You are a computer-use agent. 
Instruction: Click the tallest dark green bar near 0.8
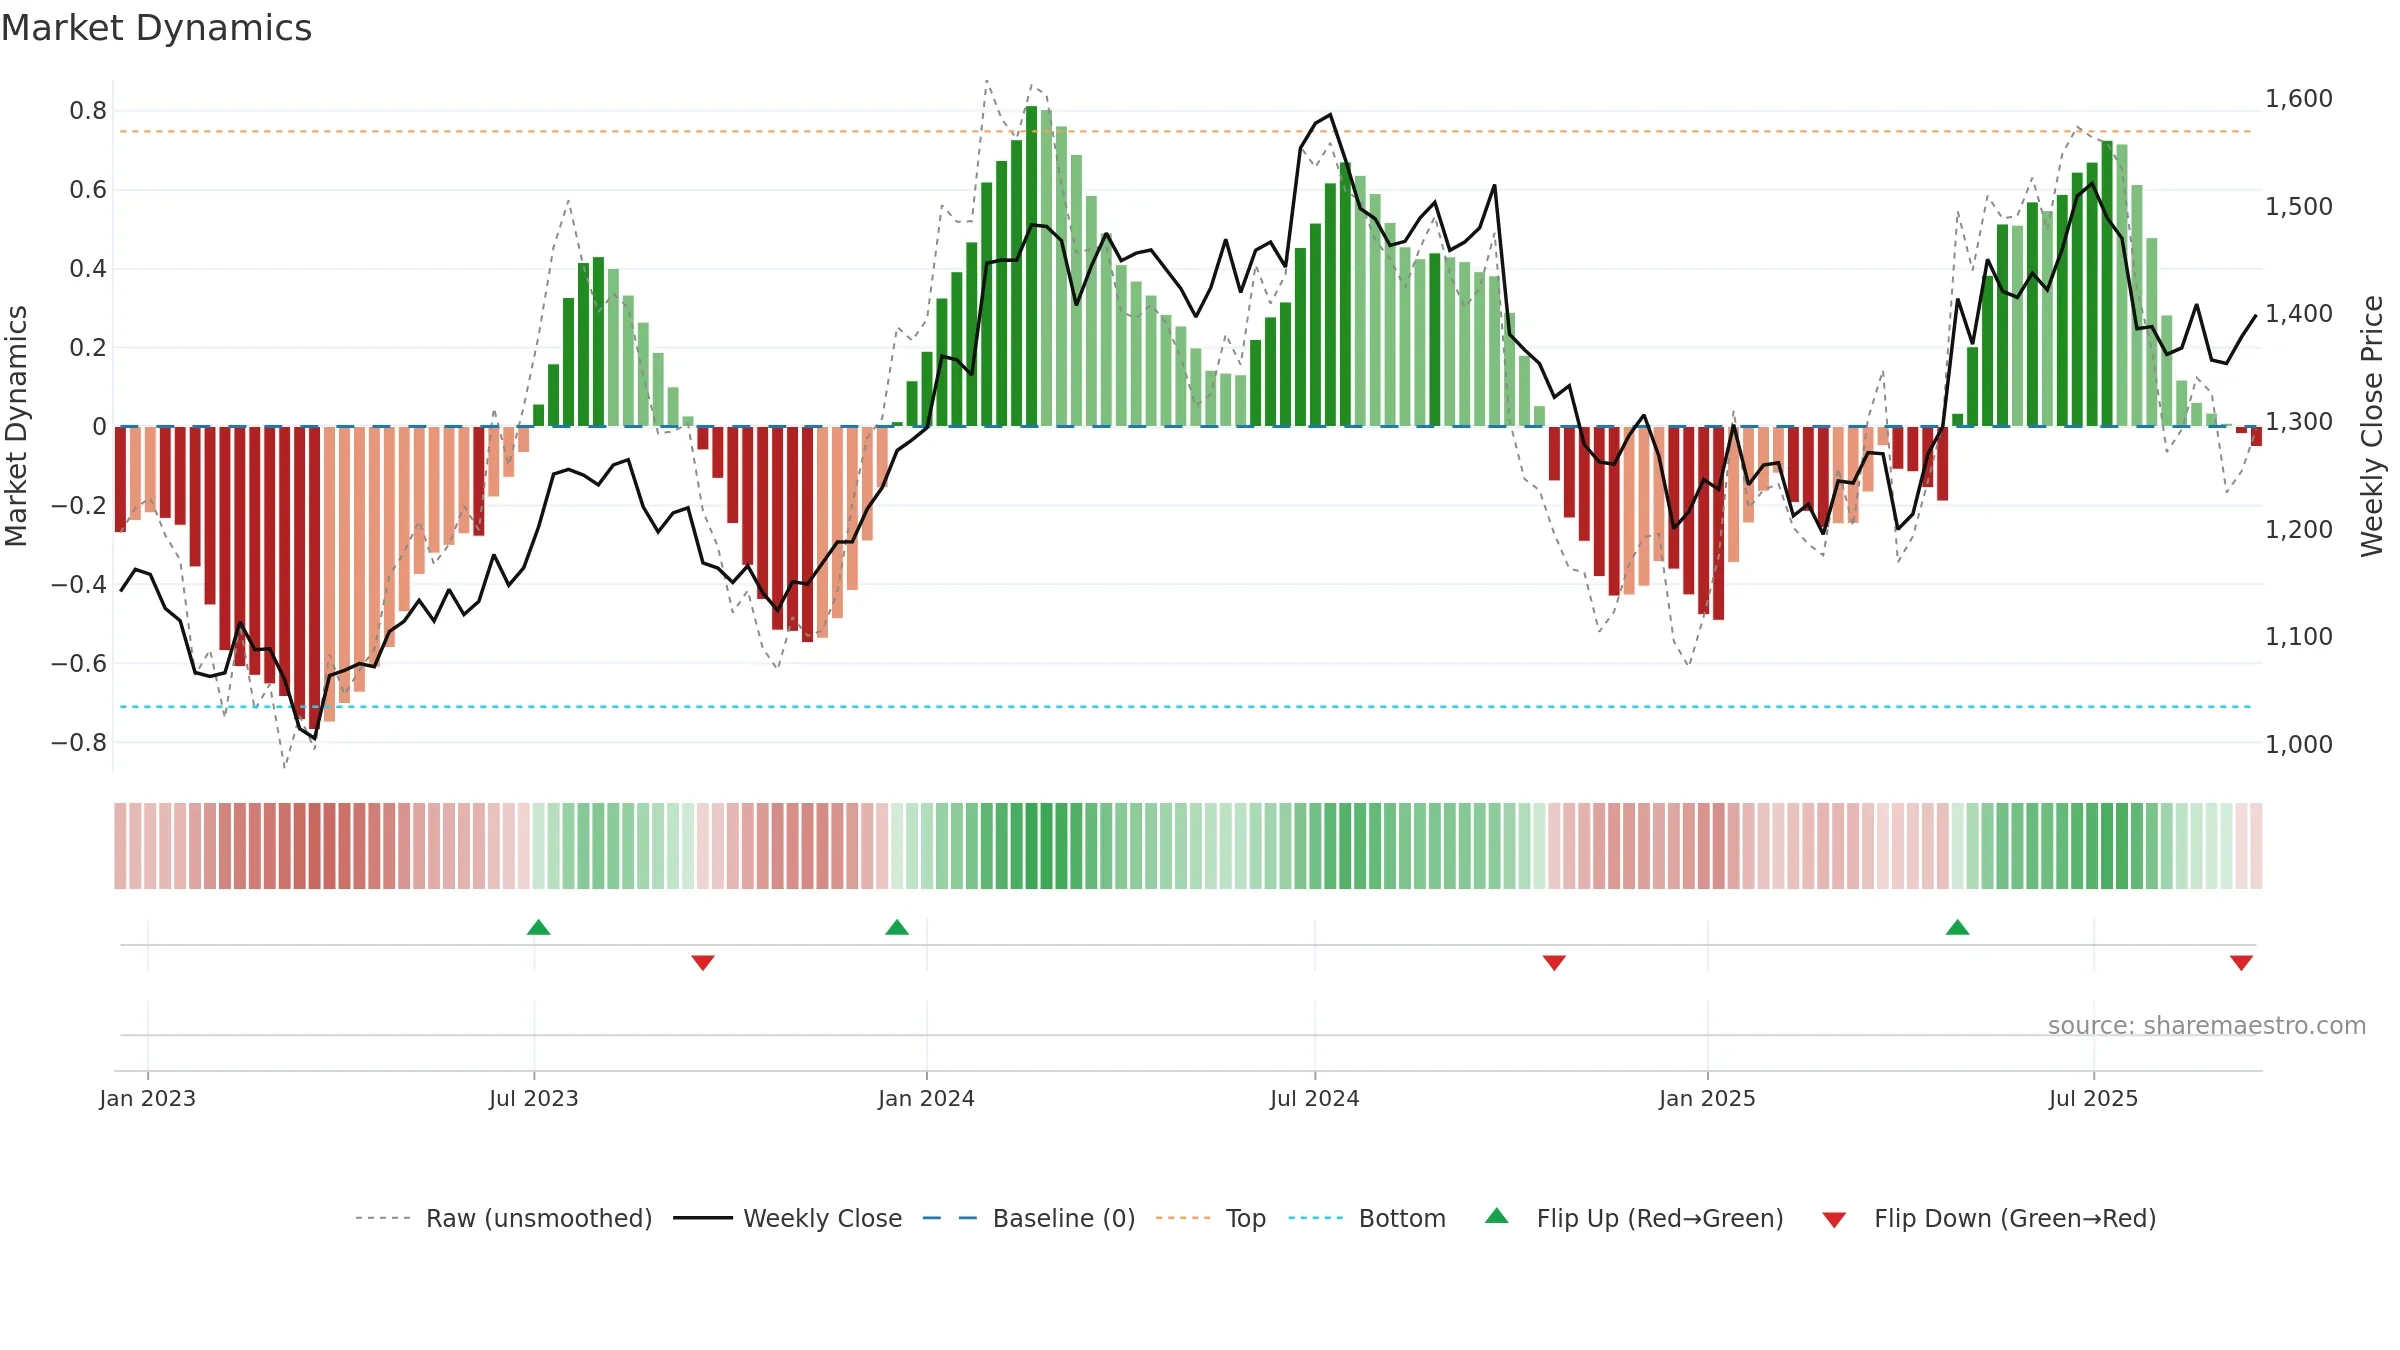coord(1031,266)
